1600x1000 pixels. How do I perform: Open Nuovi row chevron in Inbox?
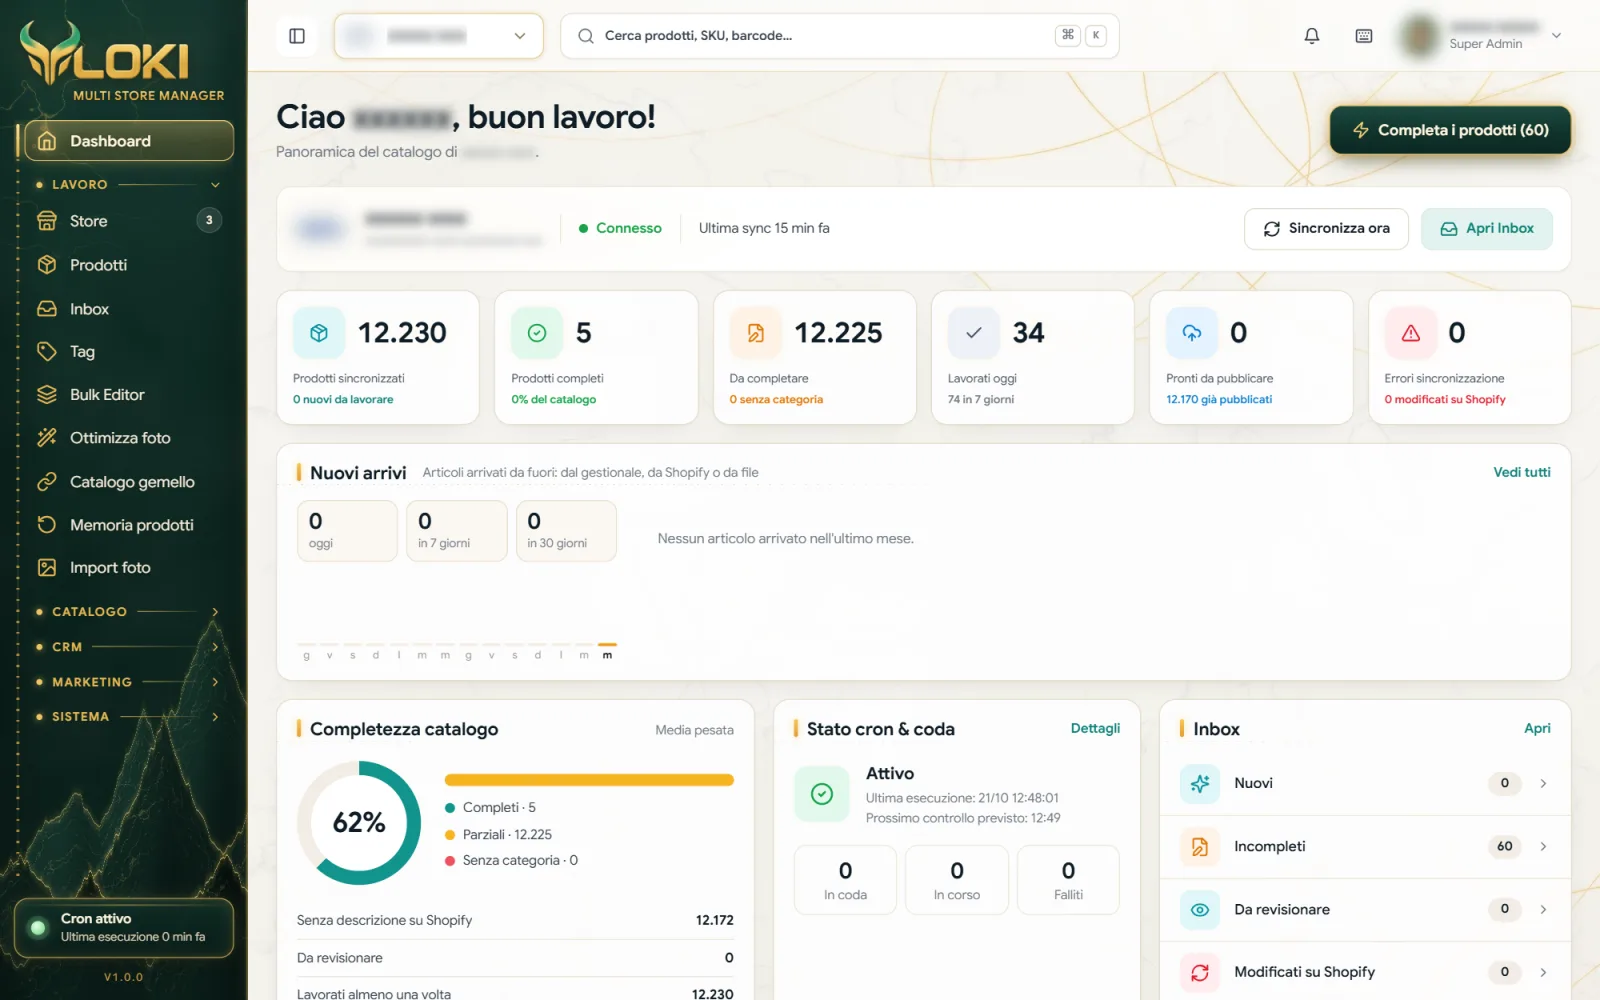click(1543, 783)
